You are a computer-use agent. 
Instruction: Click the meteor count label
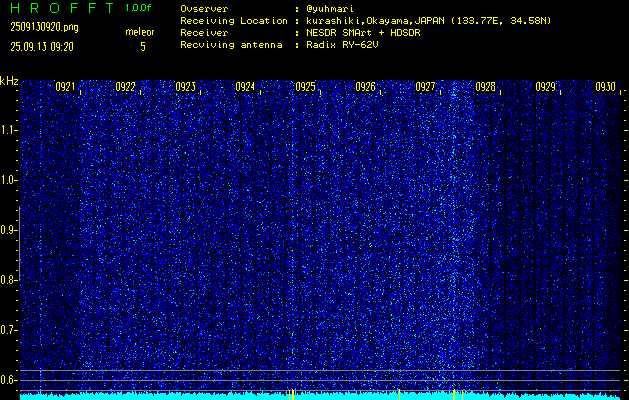140,32
